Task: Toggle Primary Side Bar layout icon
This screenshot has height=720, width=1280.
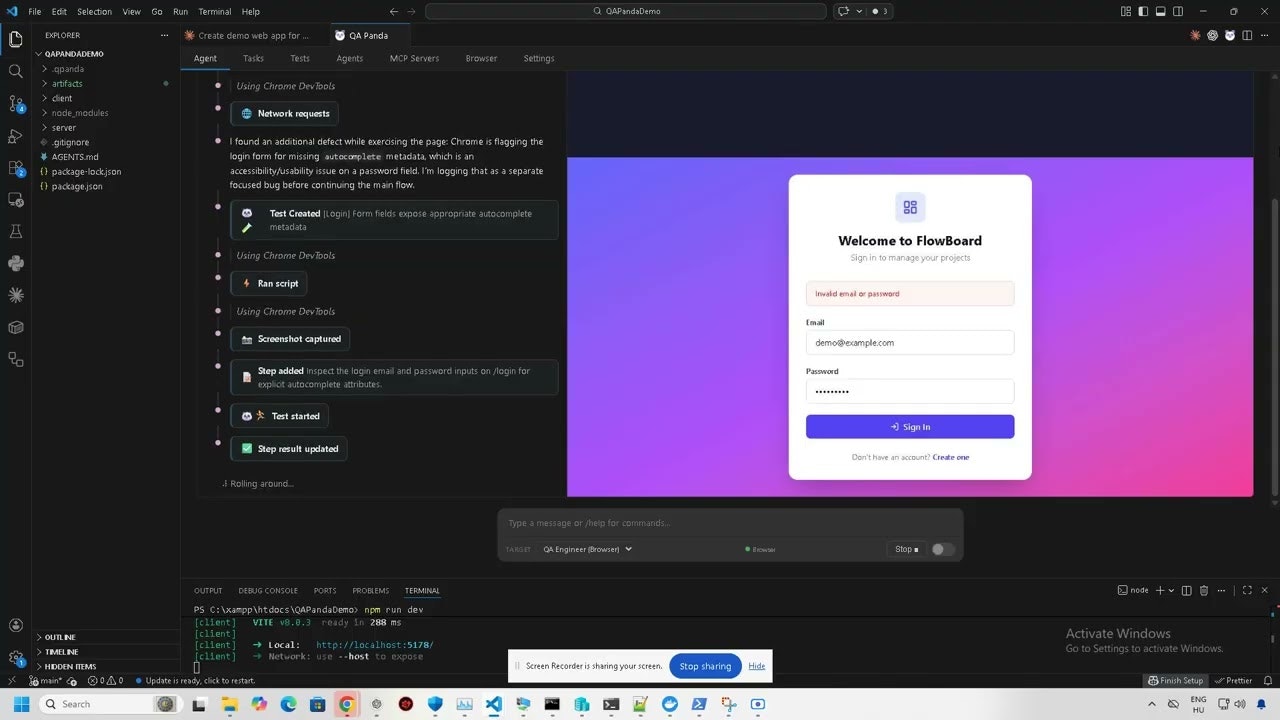Action: (1144, 11)
